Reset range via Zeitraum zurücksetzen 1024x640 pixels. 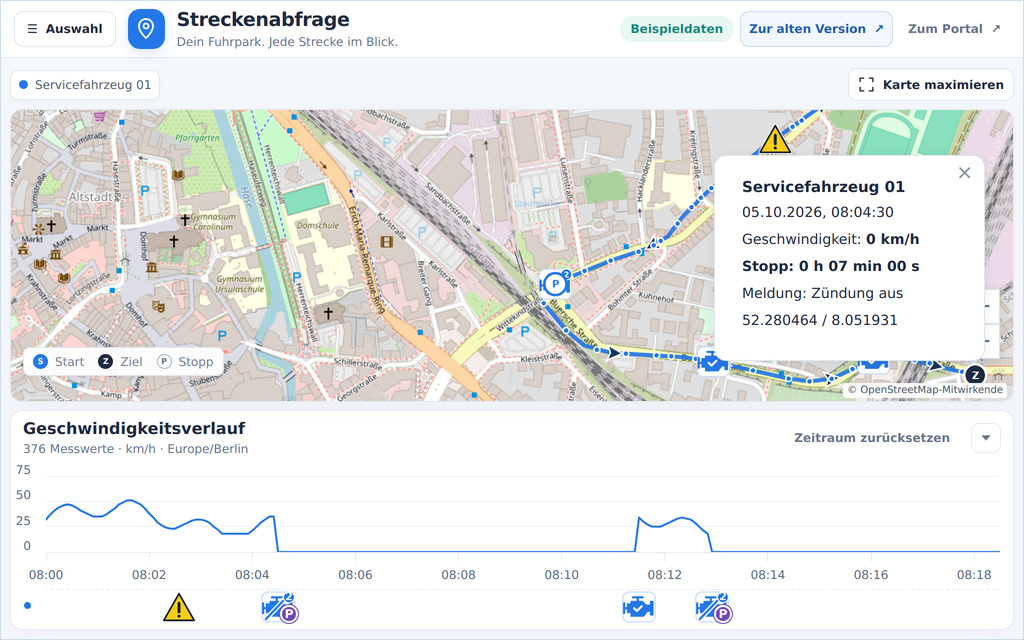[872, 438]
